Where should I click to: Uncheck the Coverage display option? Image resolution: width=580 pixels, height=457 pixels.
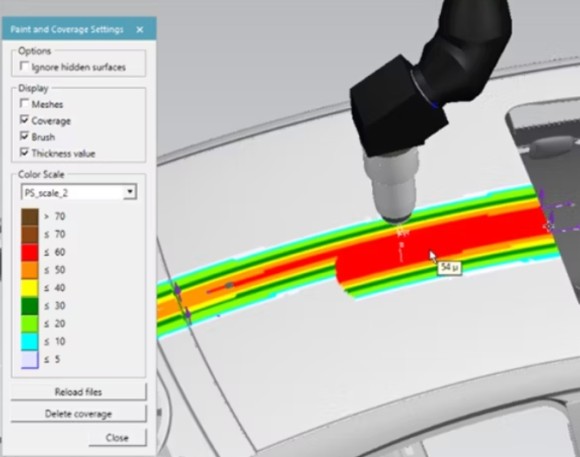tap(24, 120)
